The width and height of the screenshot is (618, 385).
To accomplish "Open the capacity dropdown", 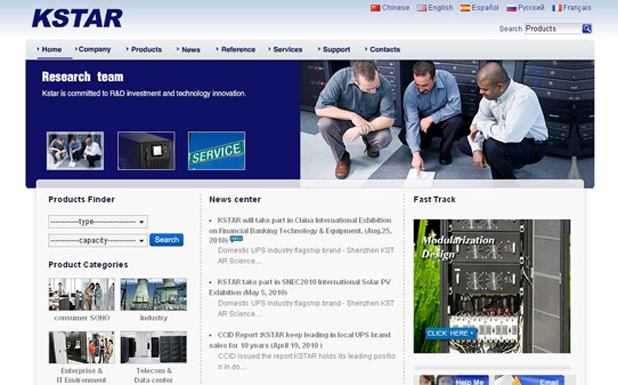I will (x=98, y=240).
